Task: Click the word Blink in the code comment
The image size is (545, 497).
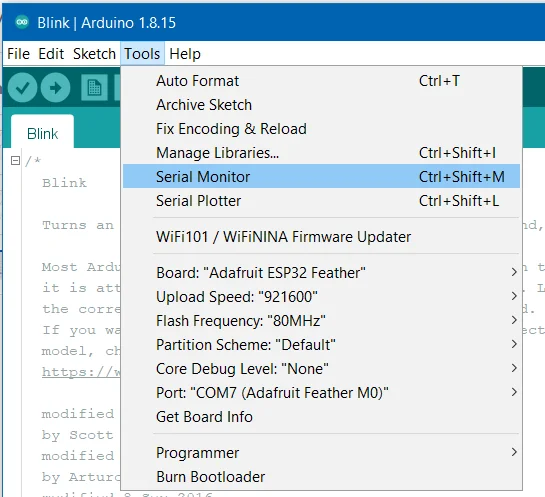Action: [x=64, y=183]
